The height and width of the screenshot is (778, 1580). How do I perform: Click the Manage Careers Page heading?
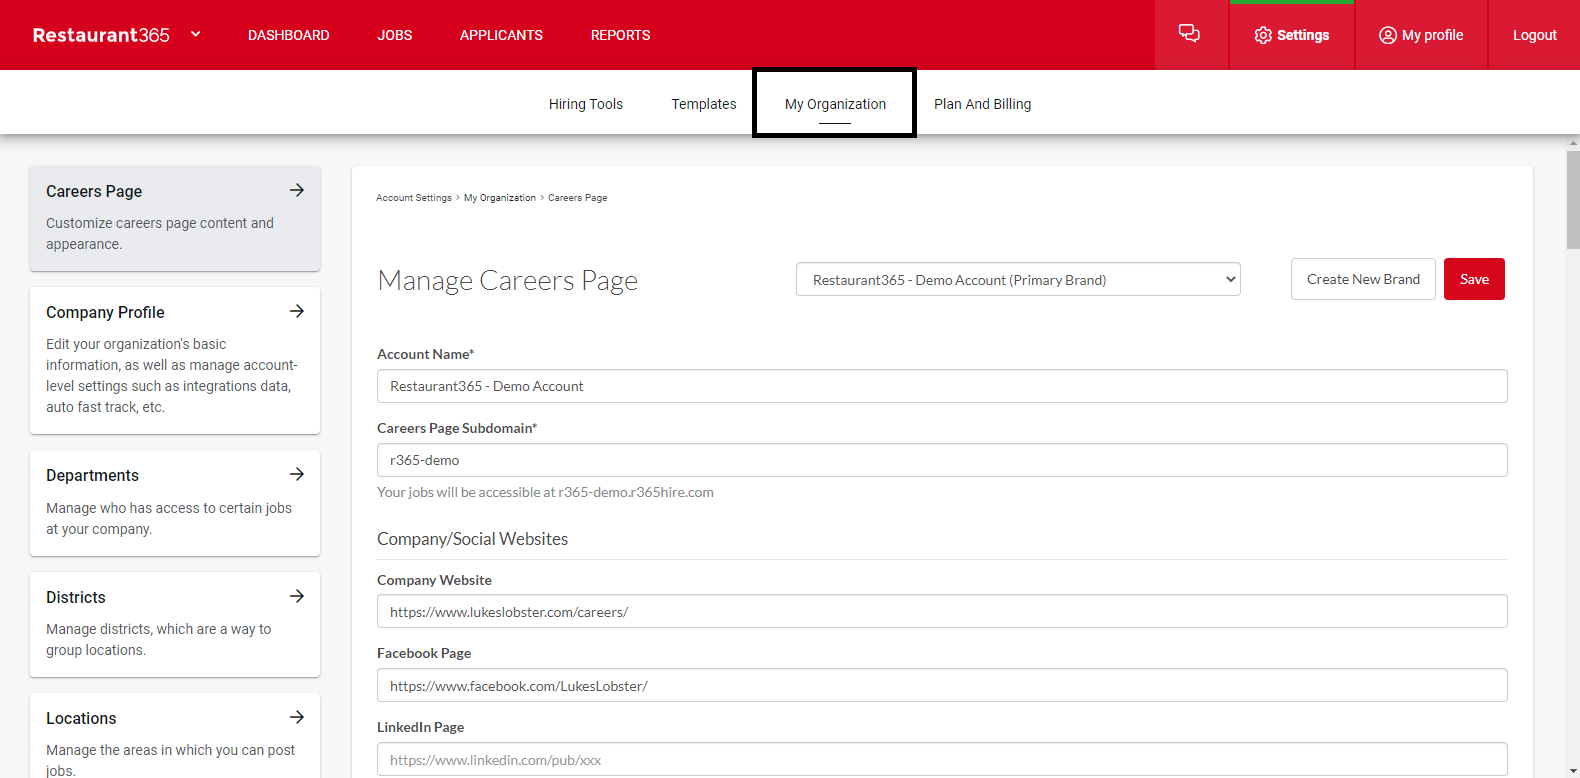click(508, 280)
